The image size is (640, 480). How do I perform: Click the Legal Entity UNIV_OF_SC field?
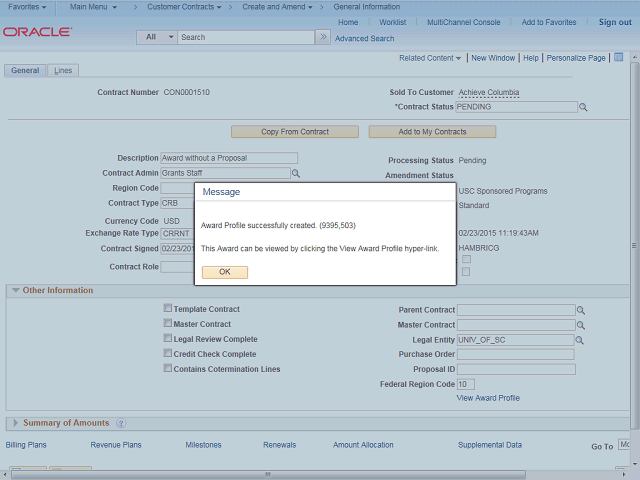[x=516, y=340]
